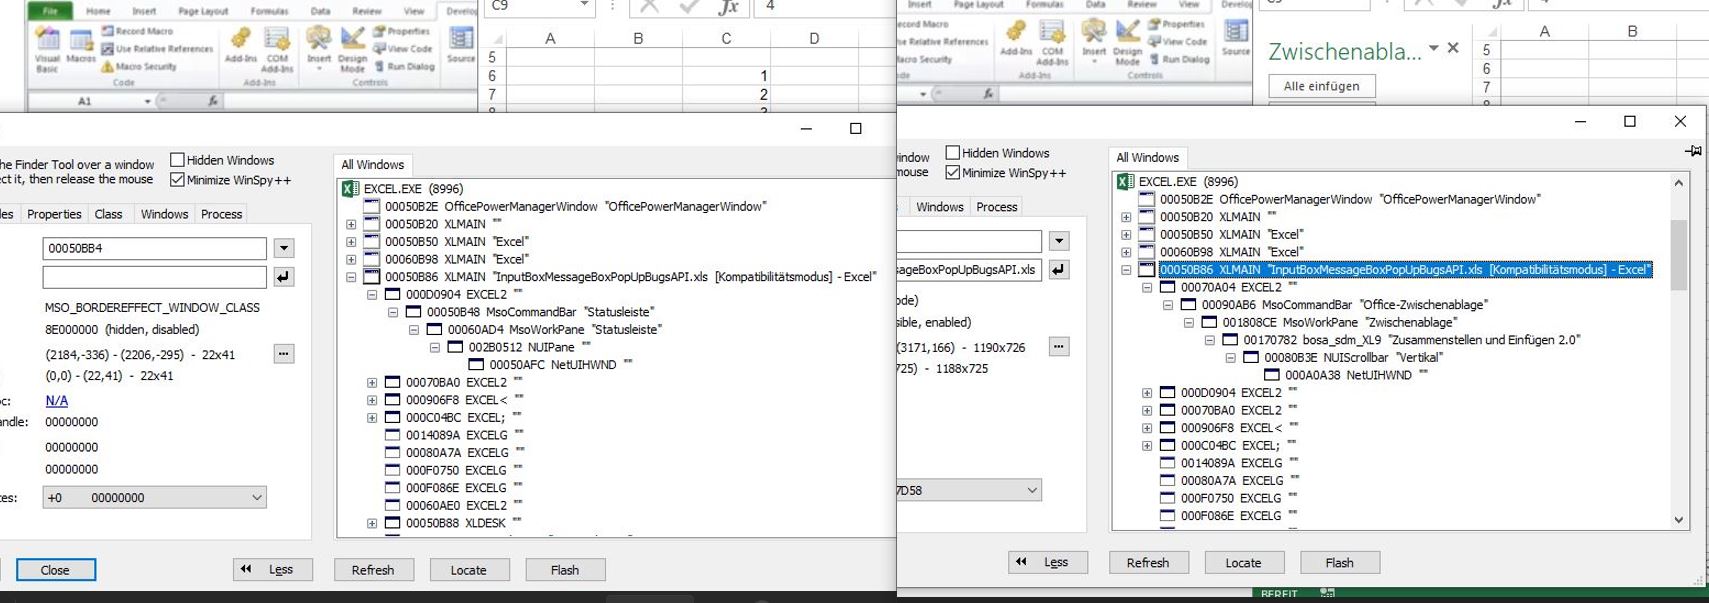Collapse 00050B86 XLMAIN node in left tree

[x=351, y=277]
